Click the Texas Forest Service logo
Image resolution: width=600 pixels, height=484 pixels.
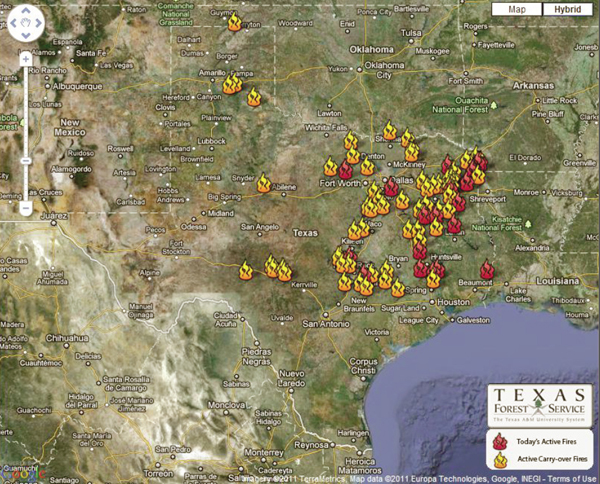coord(540,405)
